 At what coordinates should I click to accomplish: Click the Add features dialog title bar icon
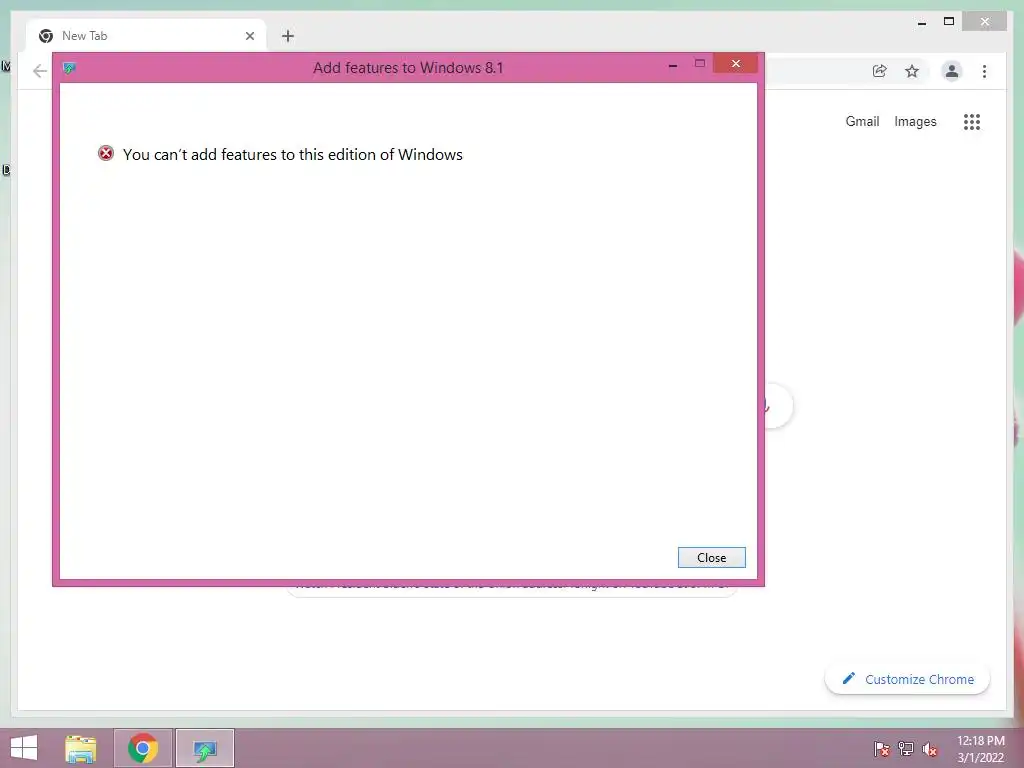point(69,68)
